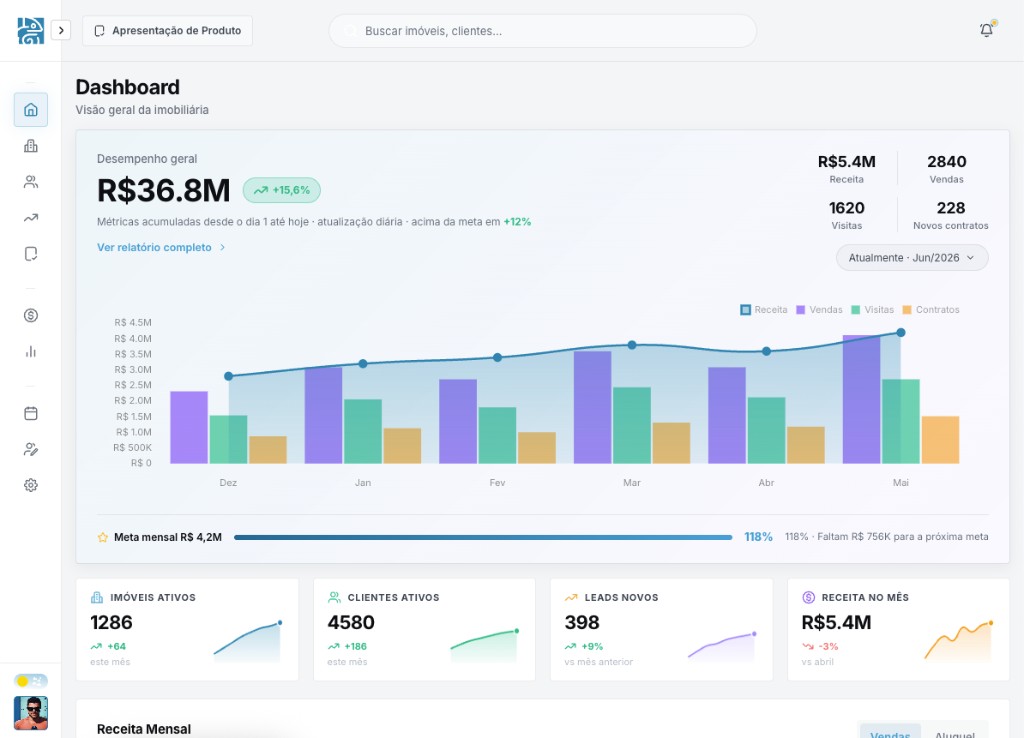The width and height of the screenshot is (1024, 738).
Task: Toggle Contratos series in chart legend
Action: (931, 310)
